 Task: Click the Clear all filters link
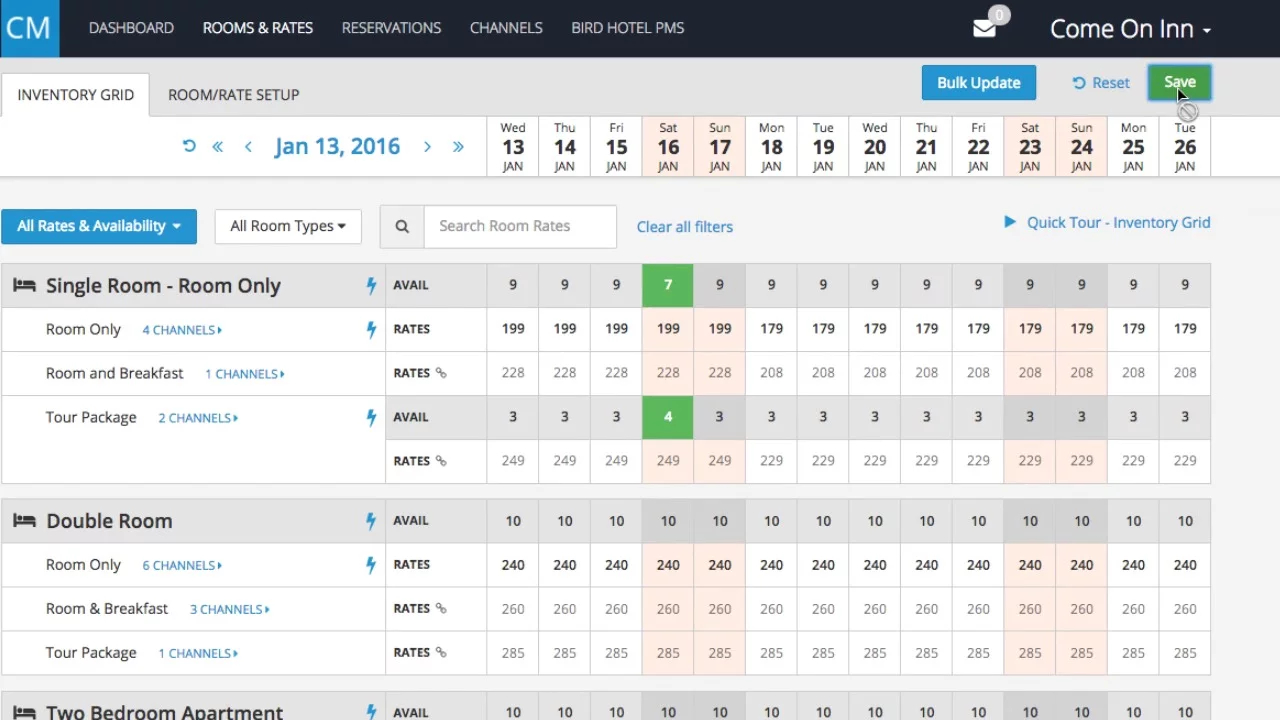click(684, 226)
